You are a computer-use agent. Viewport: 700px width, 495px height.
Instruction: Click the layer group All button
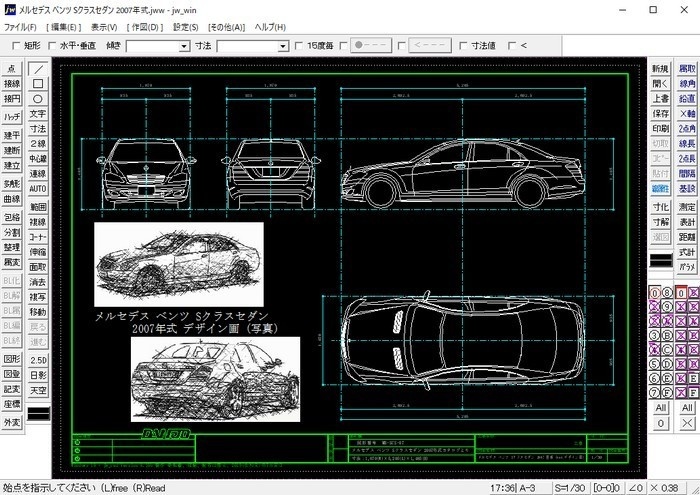pyautogui.click(x=687, y=408)
